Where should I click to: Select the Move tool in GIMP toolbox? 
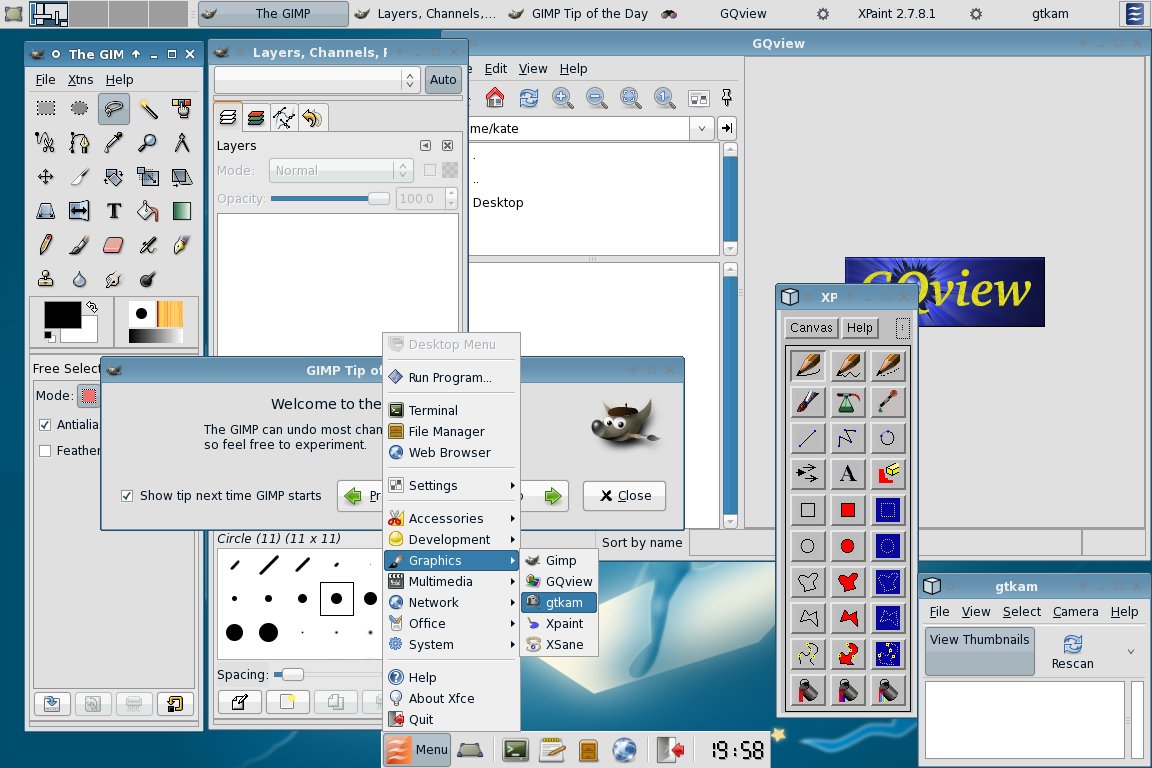point(46,176)
